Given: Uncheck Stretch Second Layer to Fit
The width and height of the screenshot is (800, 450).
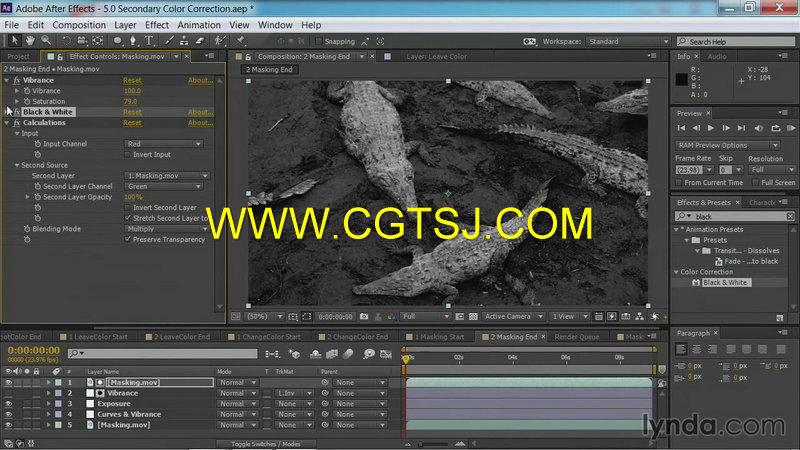Looking at the screenshot, I should click(x=128, y=218).
